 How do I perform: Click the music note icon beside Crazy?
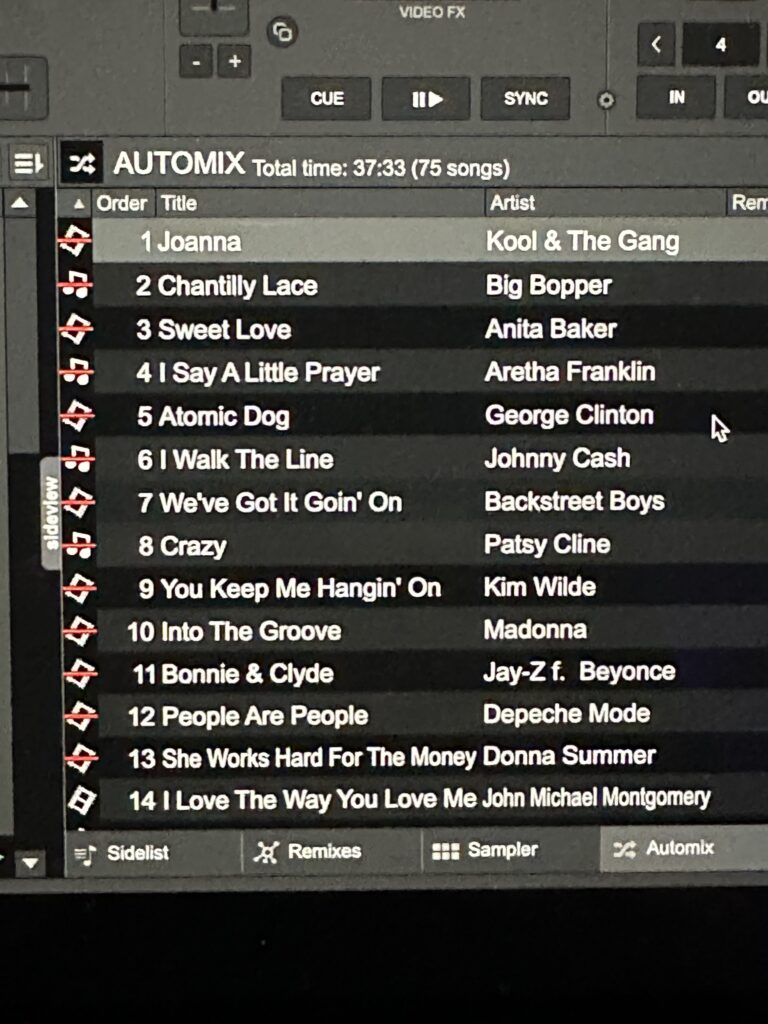[78, 545]
